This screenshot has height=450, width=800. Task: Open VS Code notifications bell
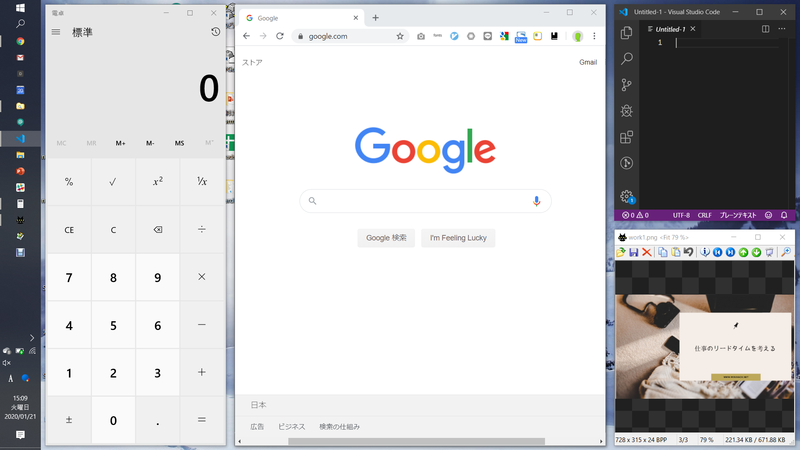(784, 215)
